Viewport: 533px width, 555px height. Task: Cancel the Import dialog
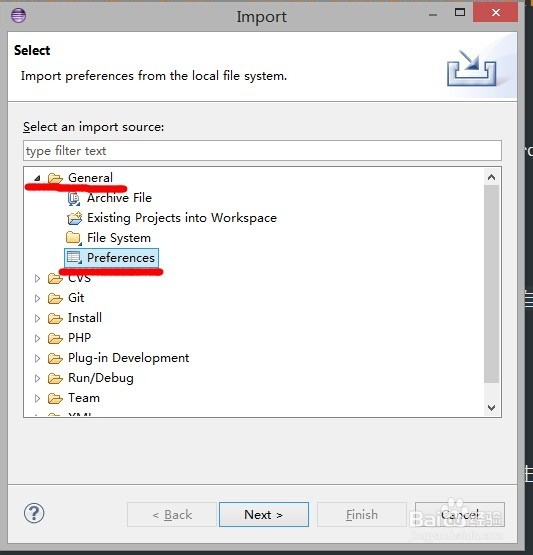click(x=460, y=514)
